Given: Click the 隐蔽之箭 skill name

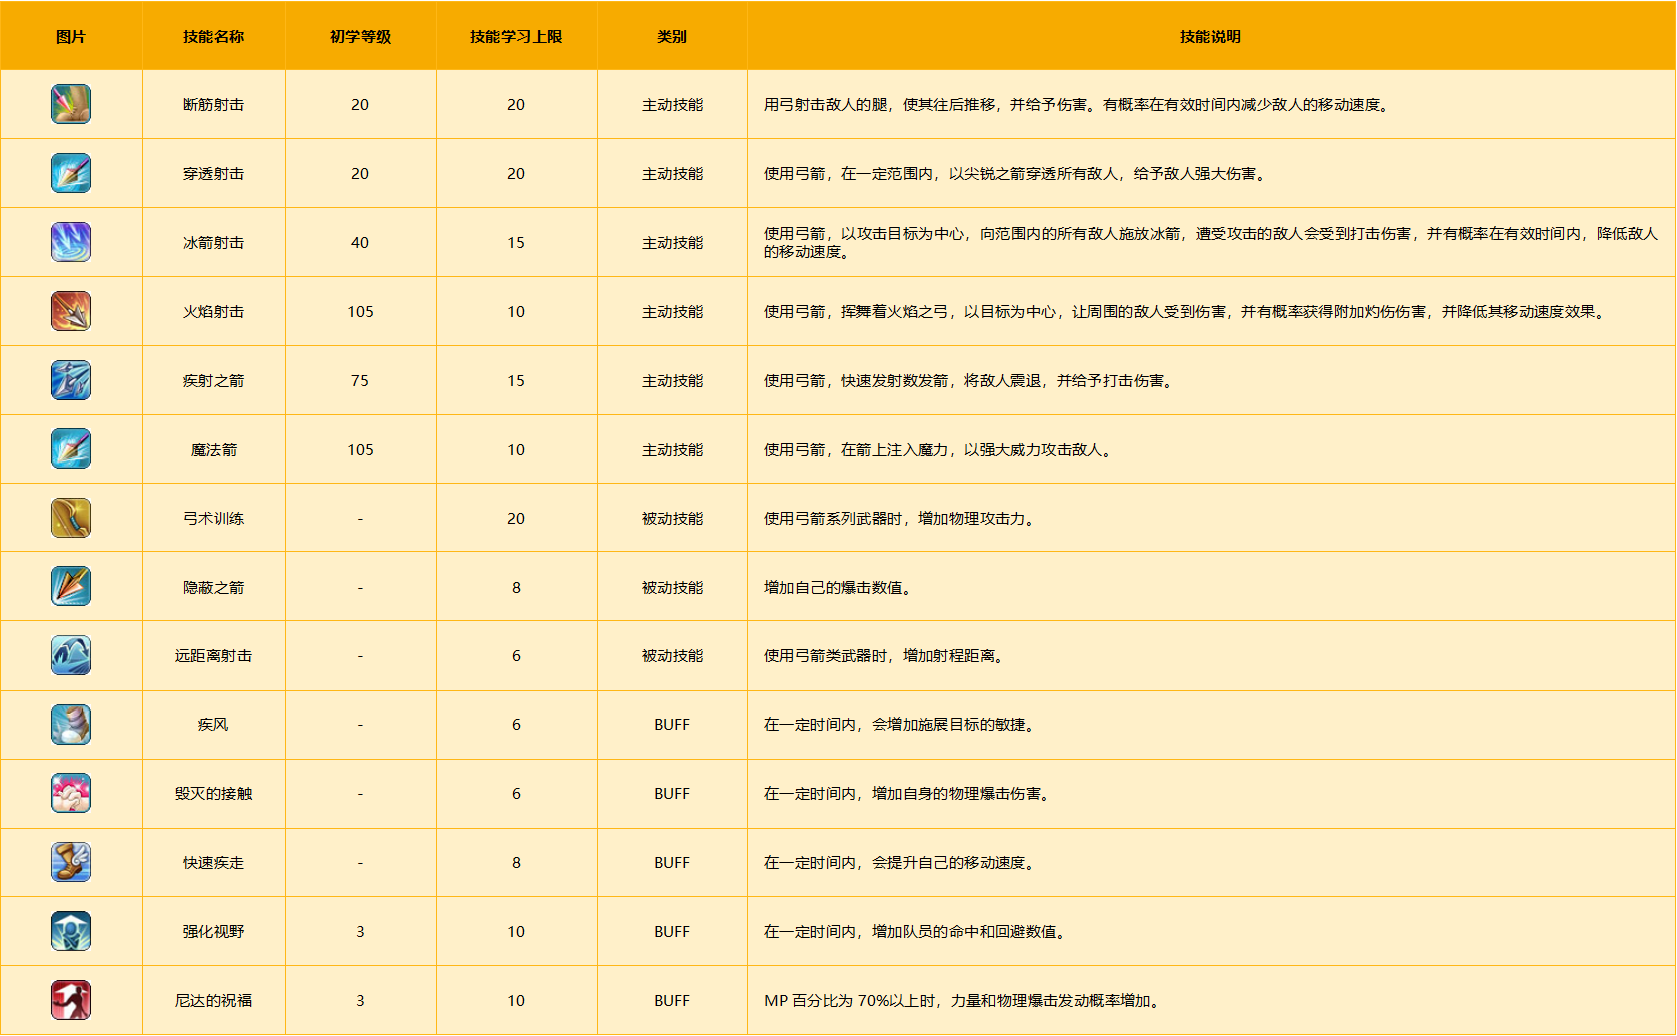Looking at the screenshot, I should pos(213,588).
